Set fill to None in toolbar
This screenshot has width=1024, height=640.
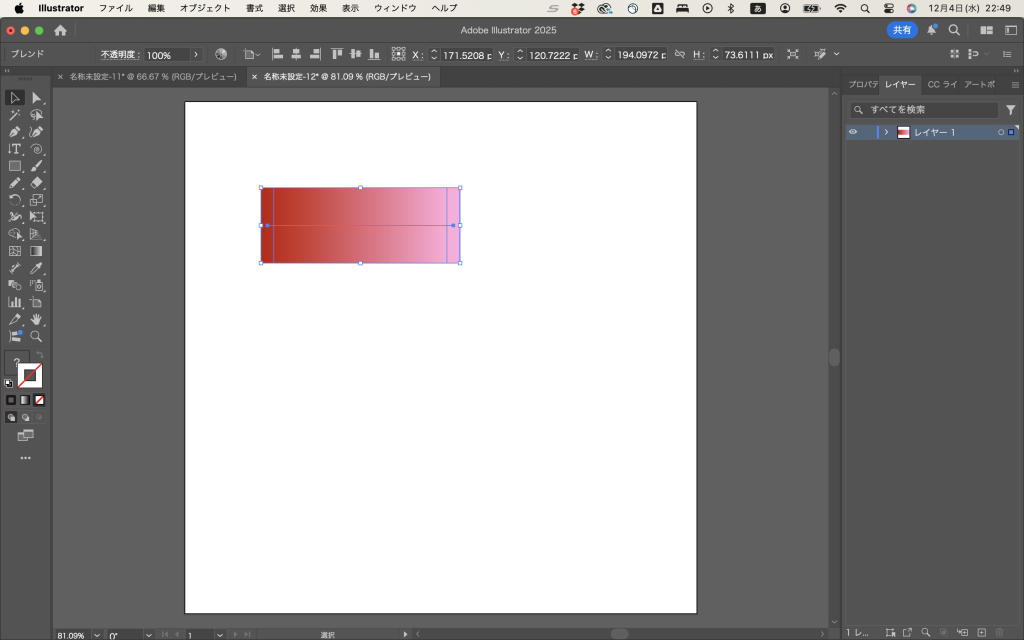[39, 400]
